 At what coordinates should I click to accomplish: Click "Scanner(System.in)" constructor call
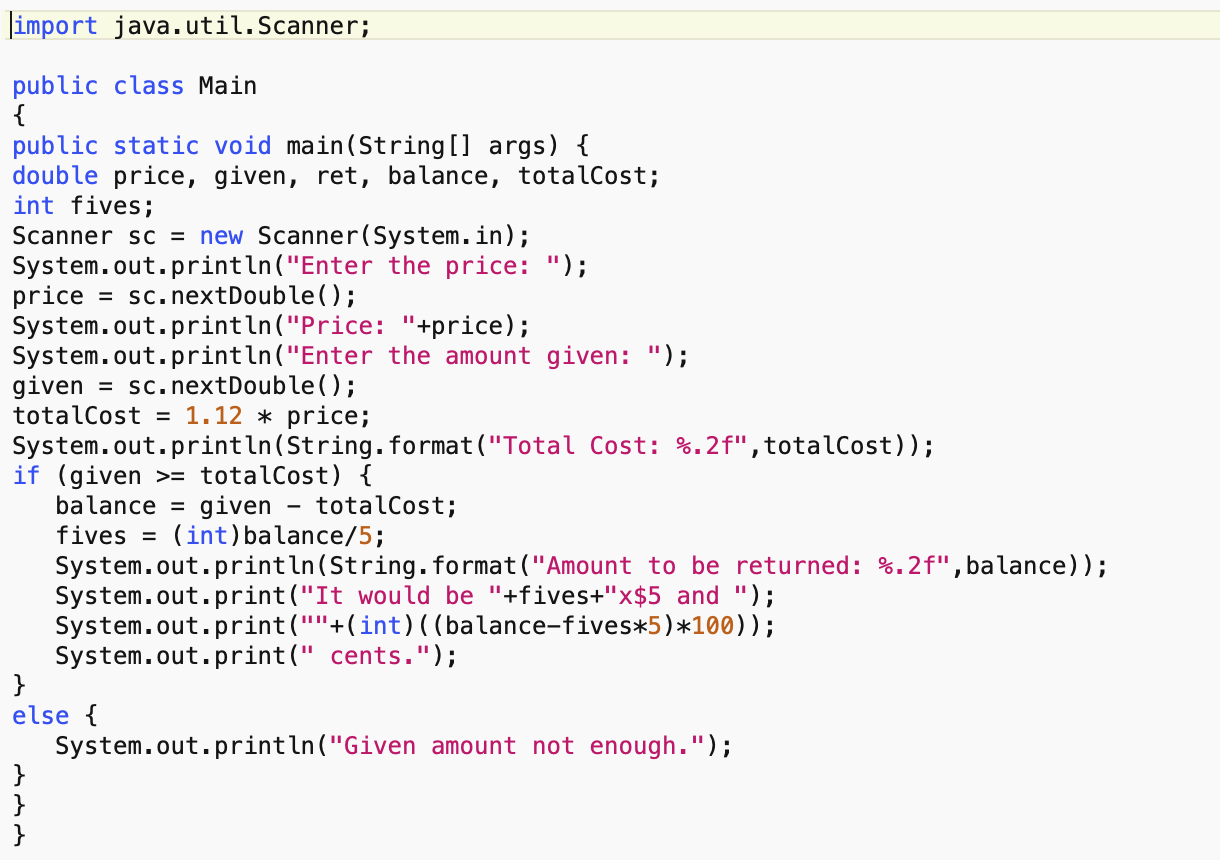point(387,236)
